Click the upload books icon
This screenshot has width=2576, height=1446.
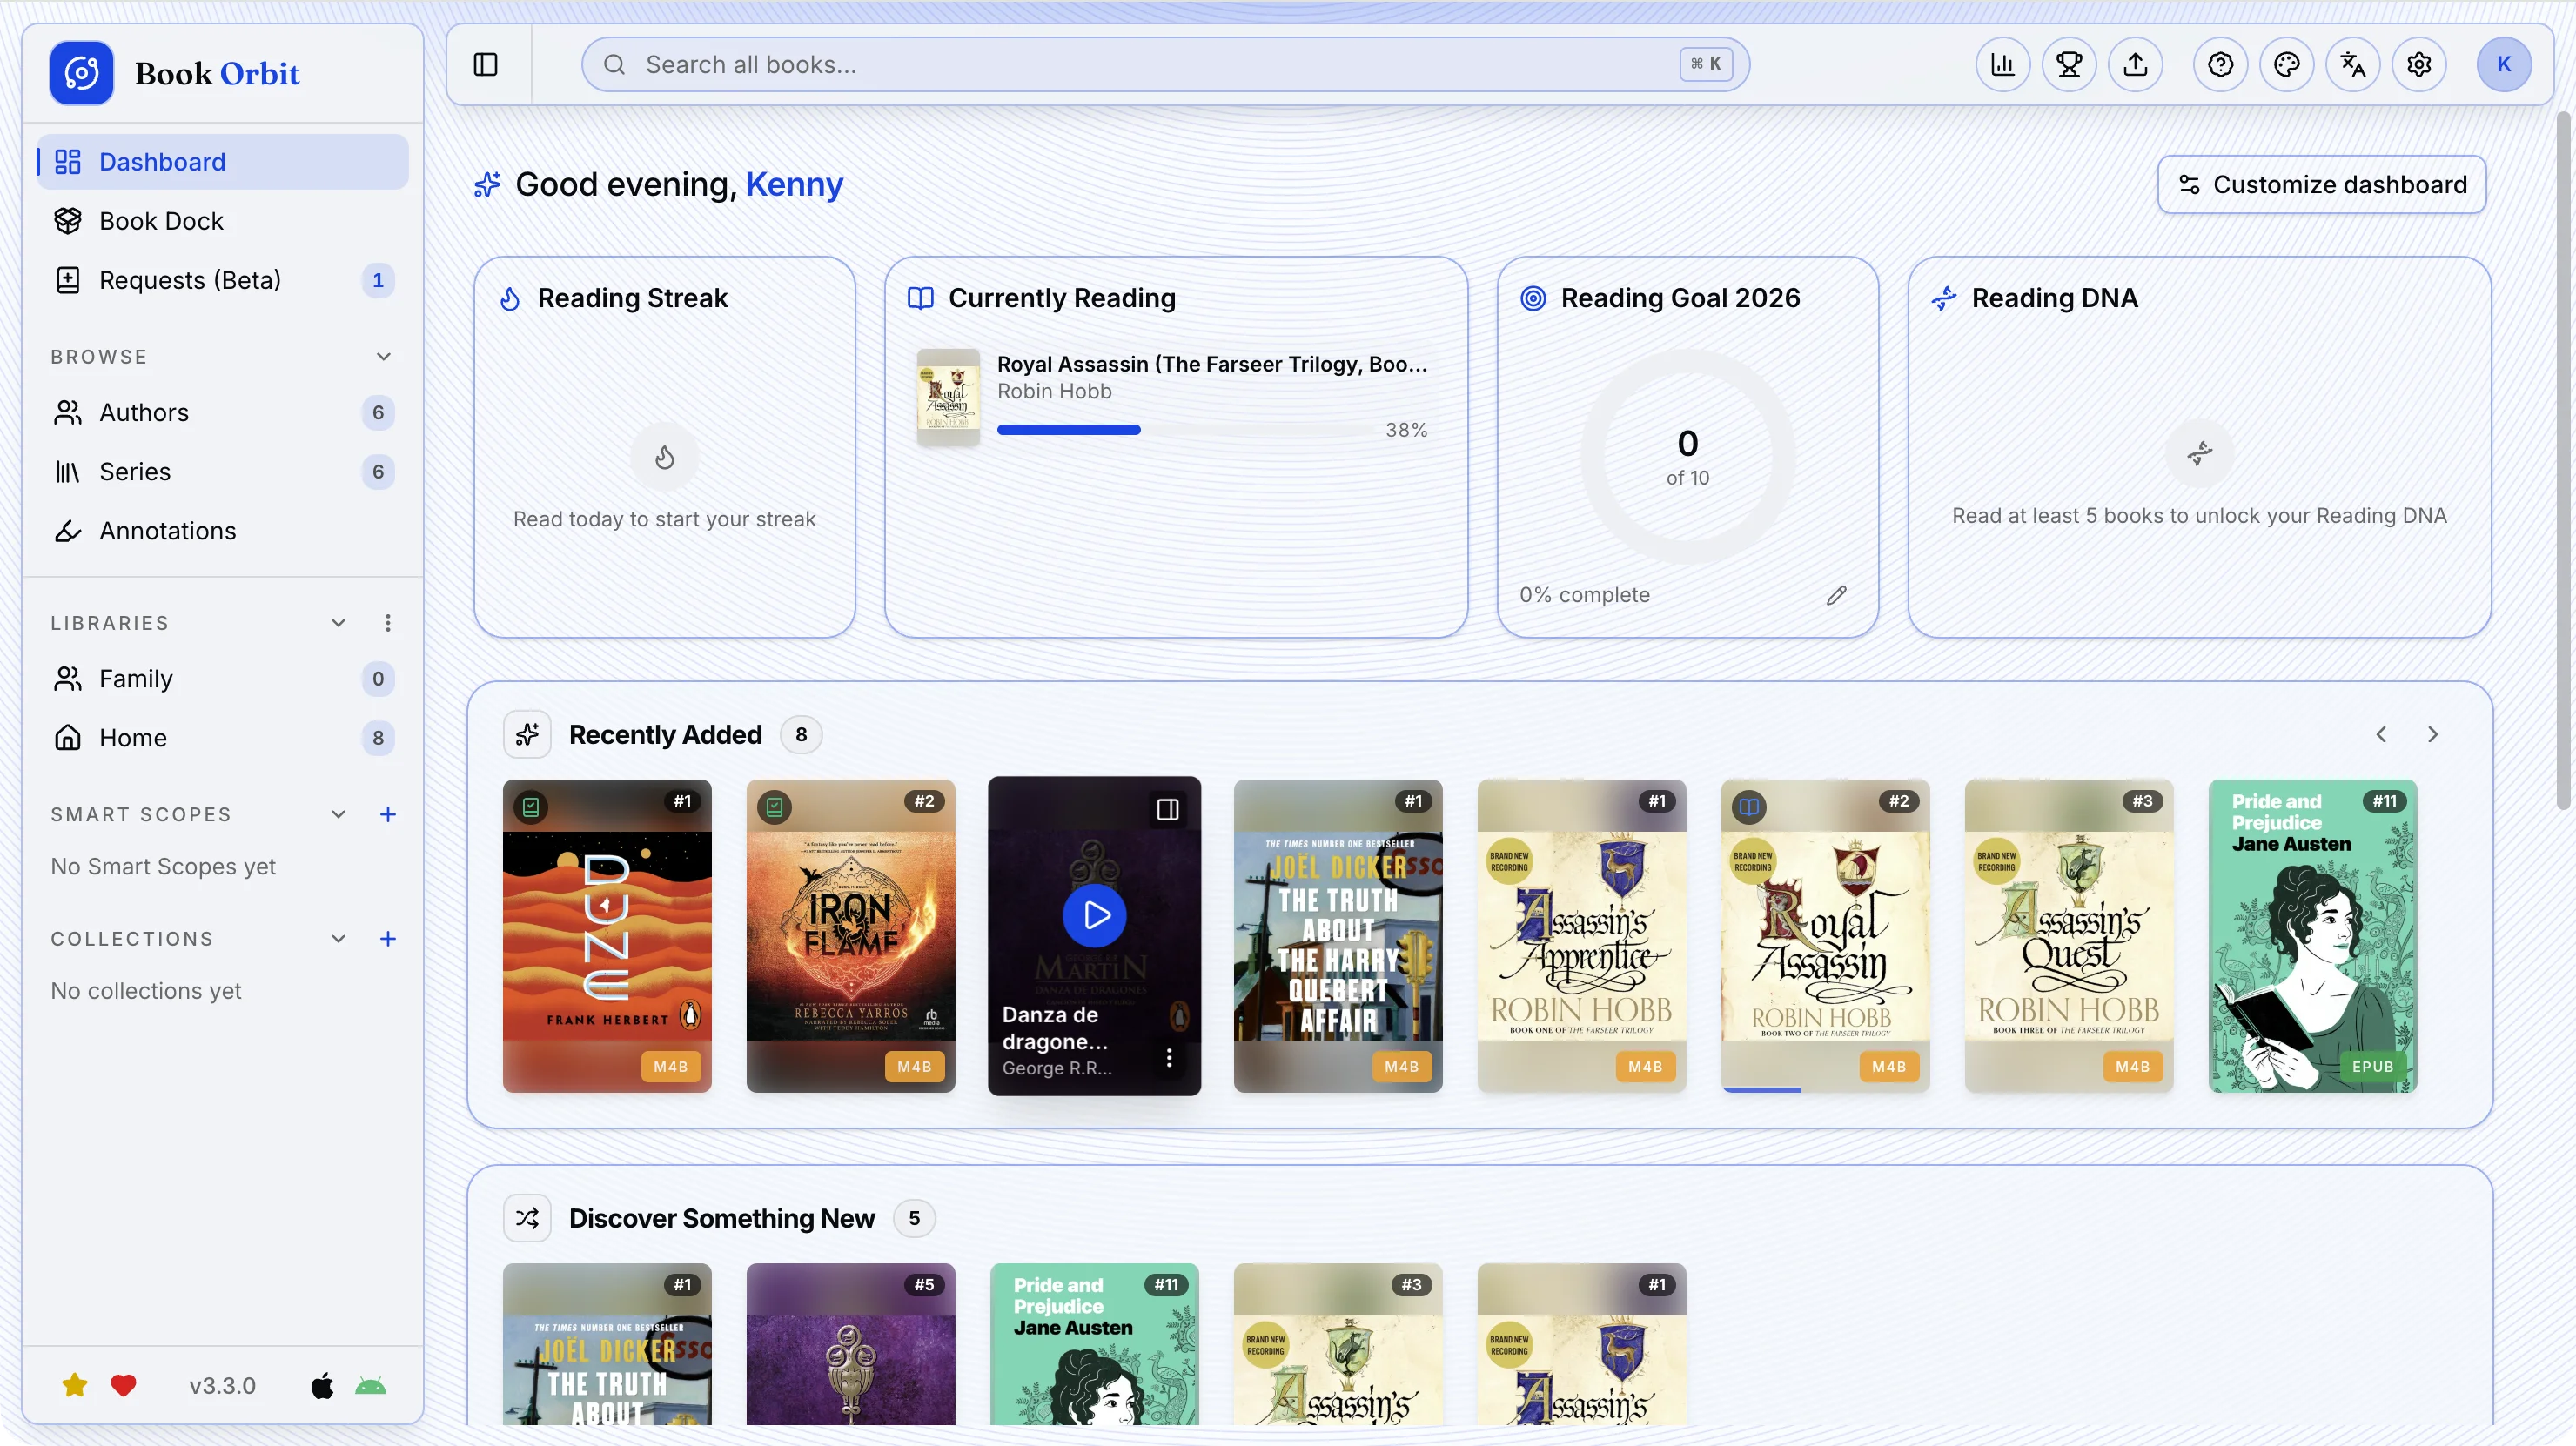coord(2135,65)
